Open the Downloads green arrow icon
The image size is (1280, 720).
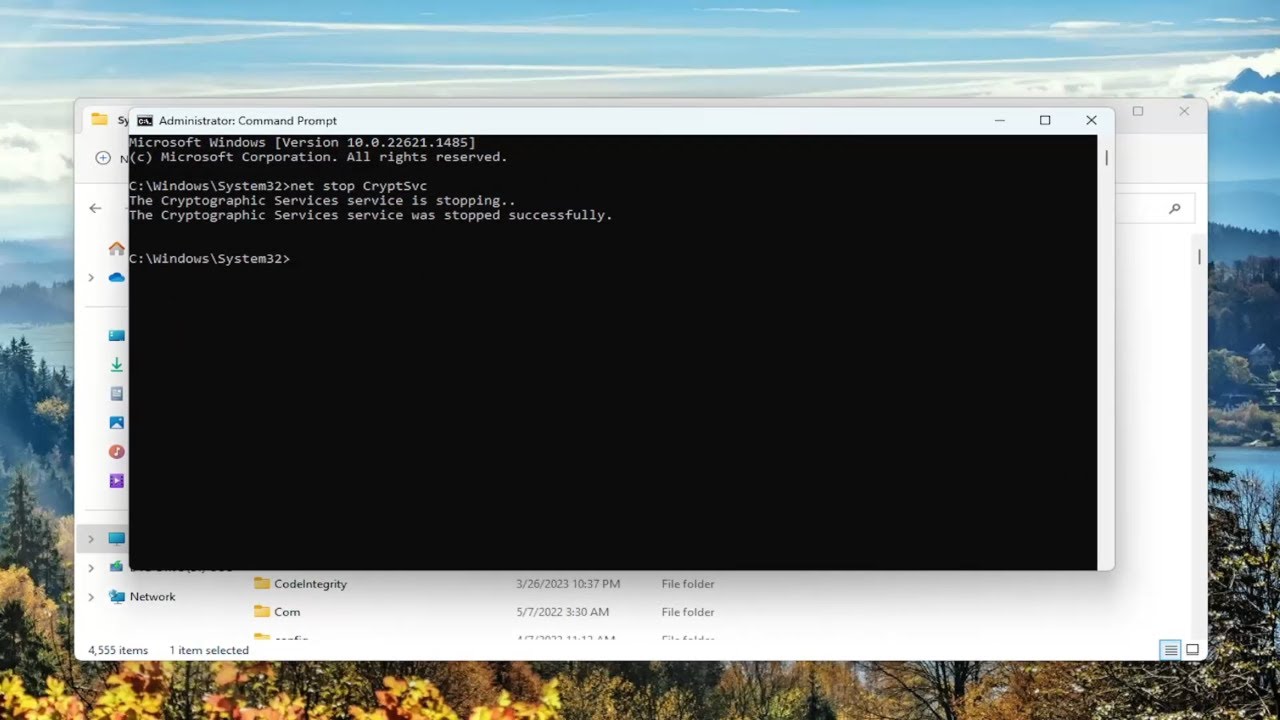[117, 365]
